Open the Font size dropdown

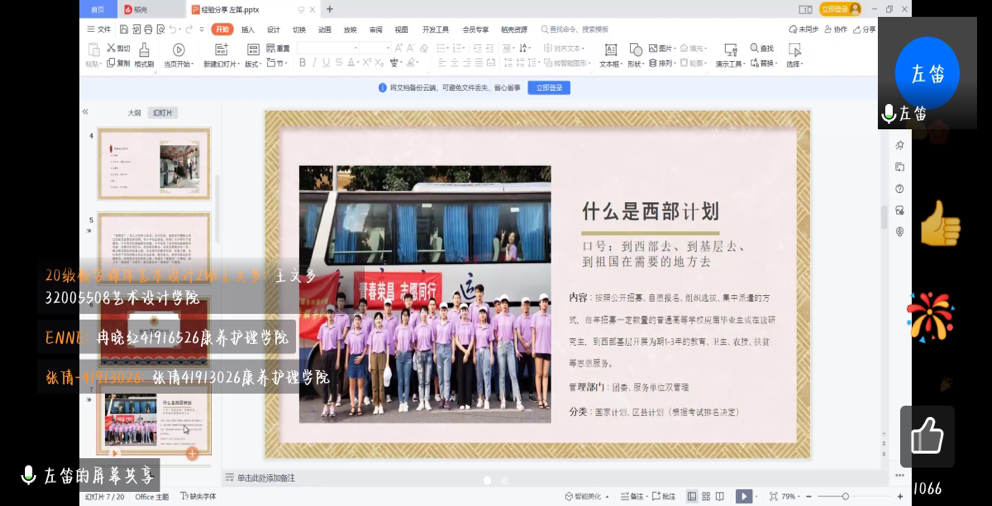point(388,48)
